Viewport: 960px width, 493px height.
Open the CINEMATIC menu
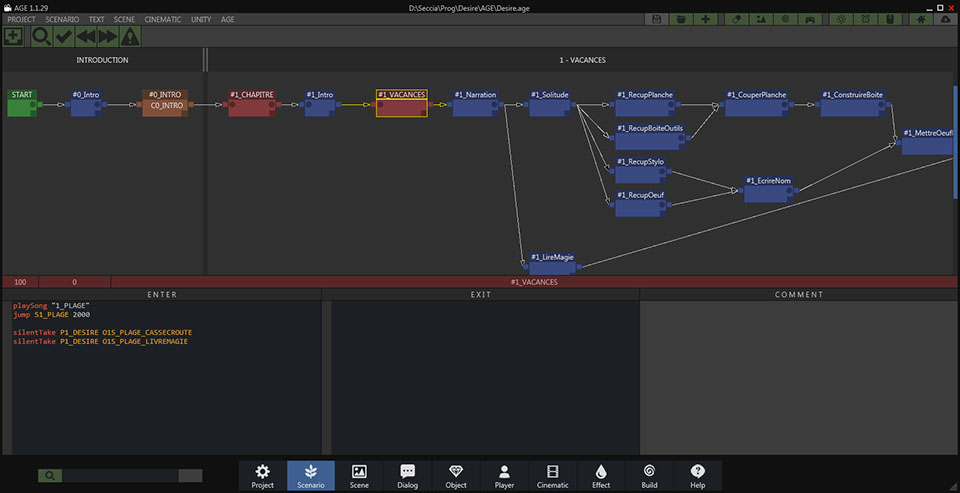pyautogui.click(x=163, y=19)
